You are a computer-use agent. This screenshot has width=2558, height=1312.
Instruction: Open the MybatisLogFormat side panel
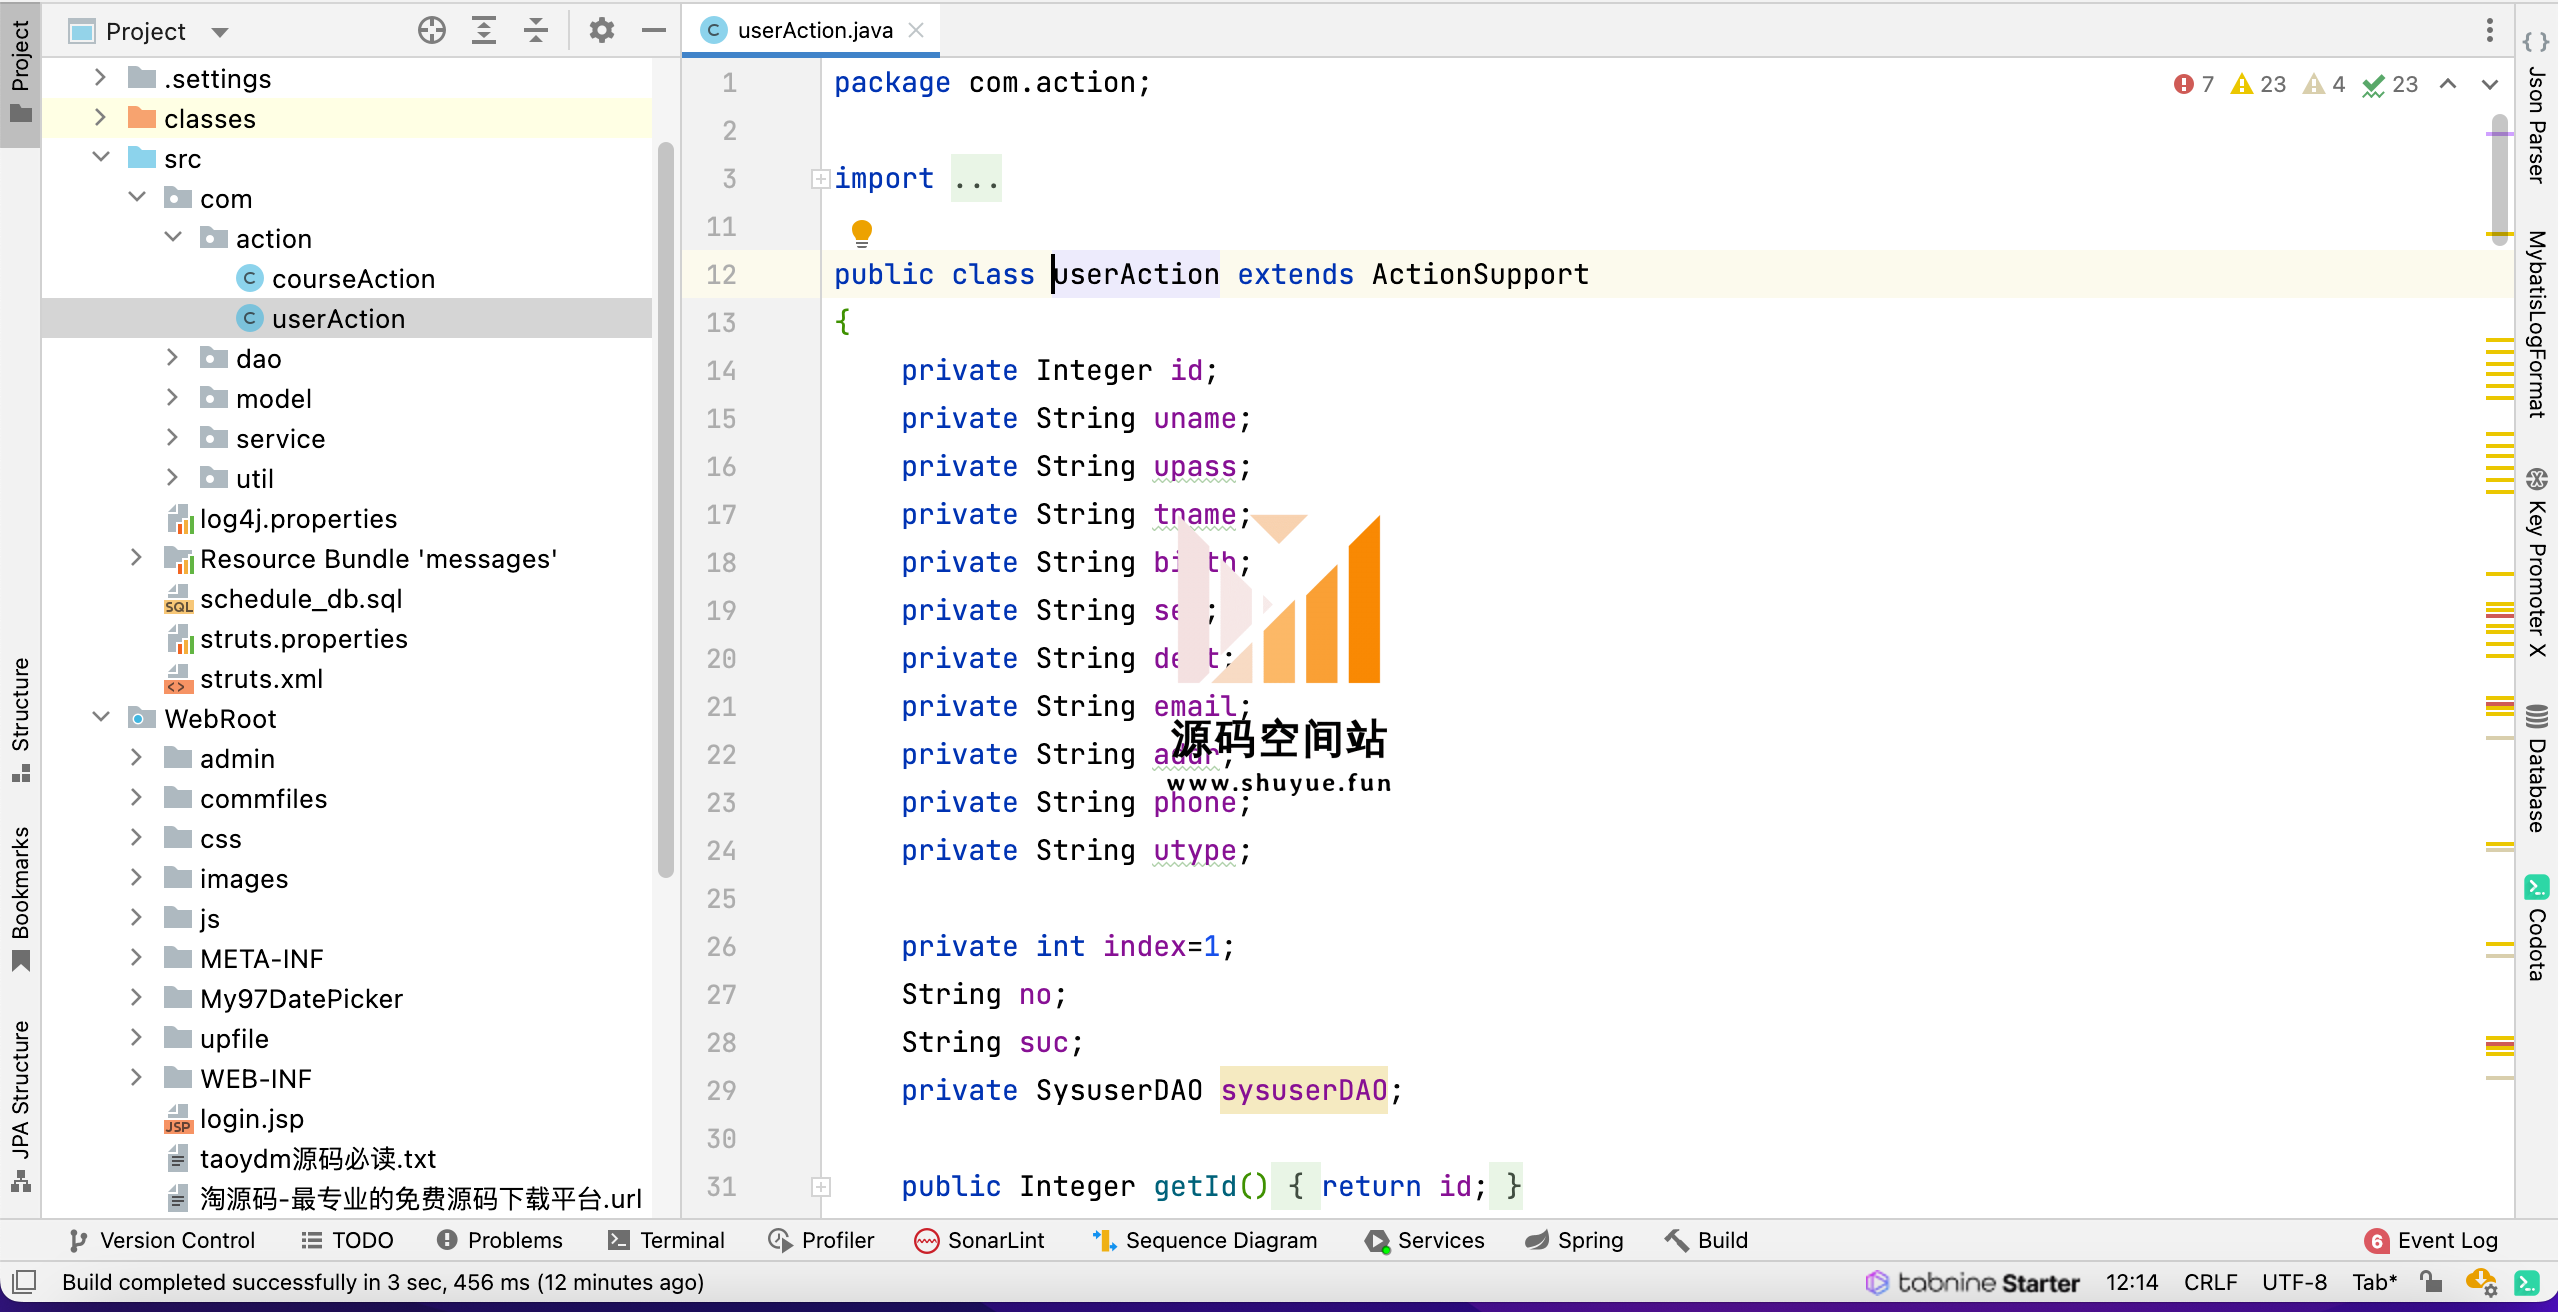click(x=2537, y=324)
